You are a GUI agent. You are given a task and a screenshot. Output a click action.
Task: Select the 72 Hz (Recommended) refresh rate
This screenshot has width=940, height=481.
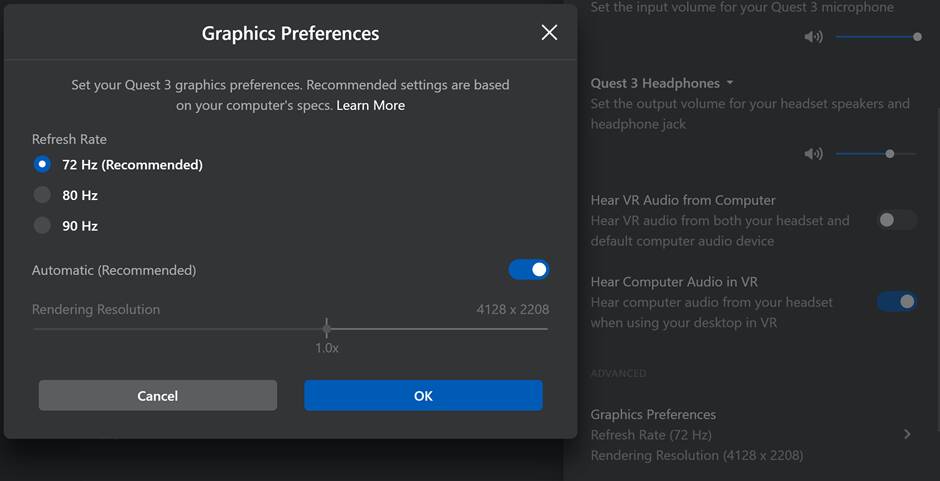(42, 164)
